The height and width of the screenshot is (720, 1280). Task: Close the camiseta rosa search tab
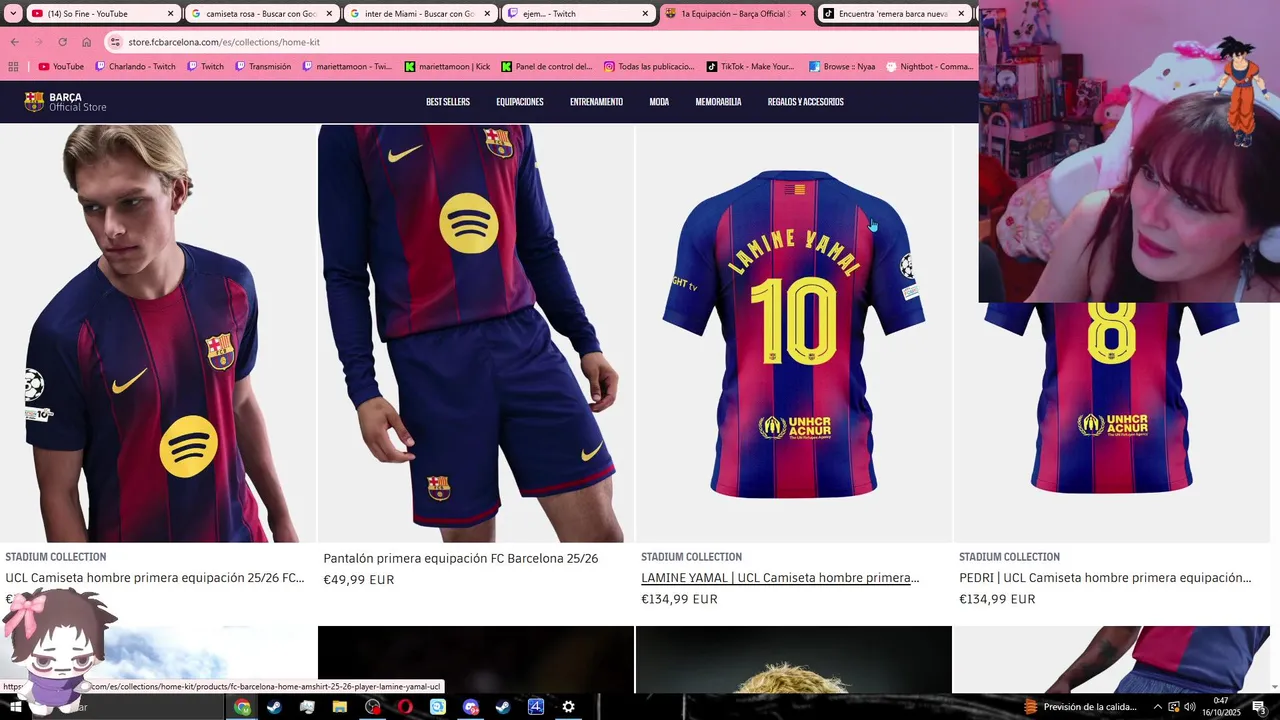(x=329, y=14)
